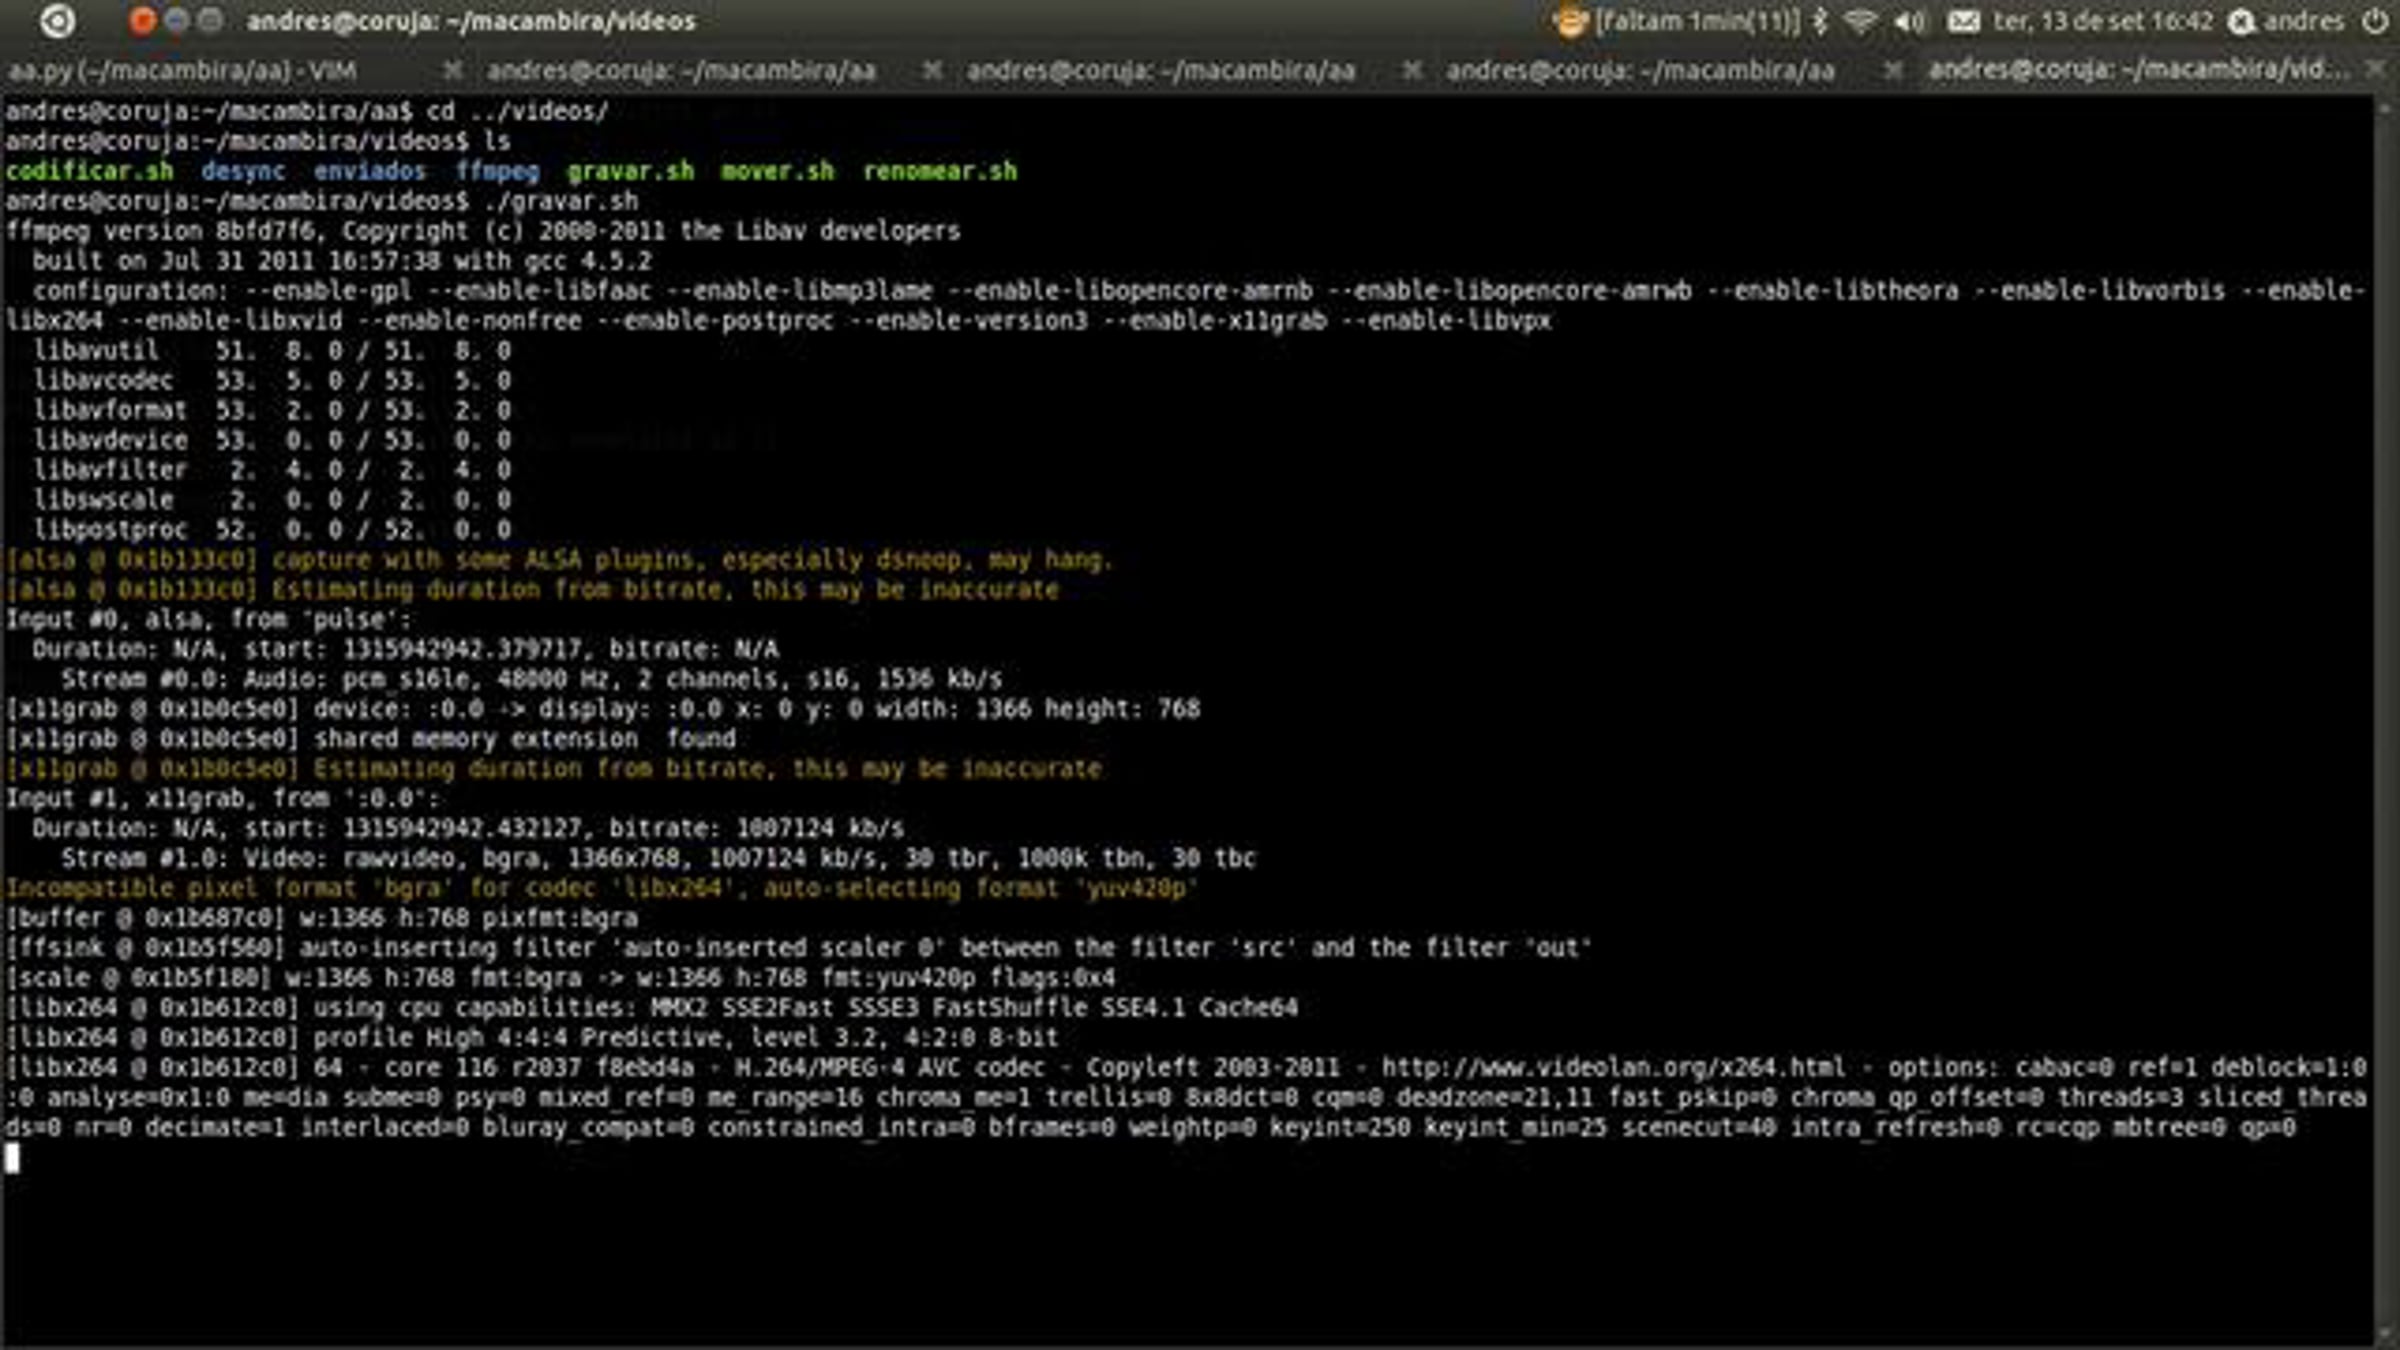The width and height of the screenshot is (2400, 1350).
Task: Maximize the terminal window
Action: tap(209, 21)
